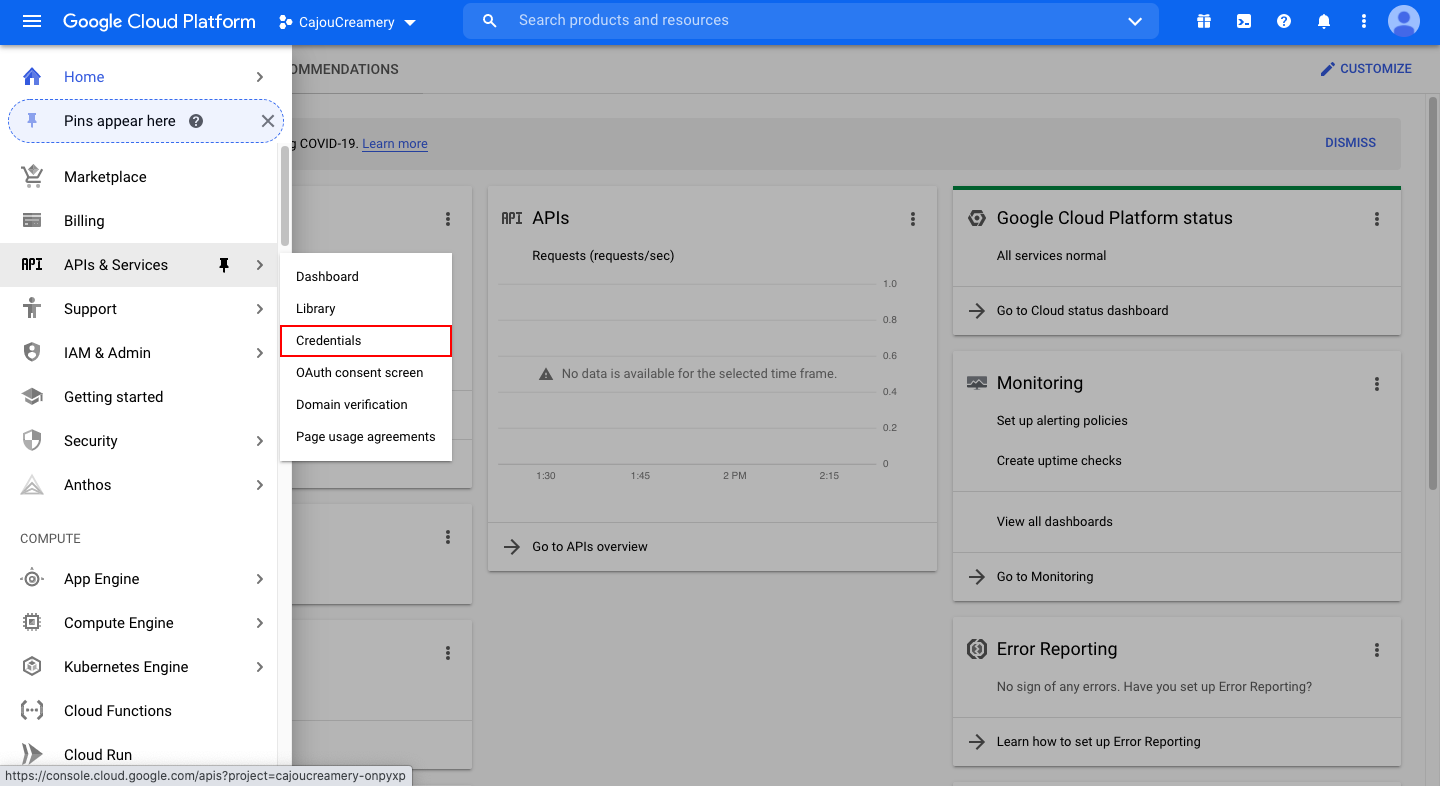This screenshot has height=786, width=1440.
Task: Expand the Security submenu chevron
Action: [x=259, y=441]
